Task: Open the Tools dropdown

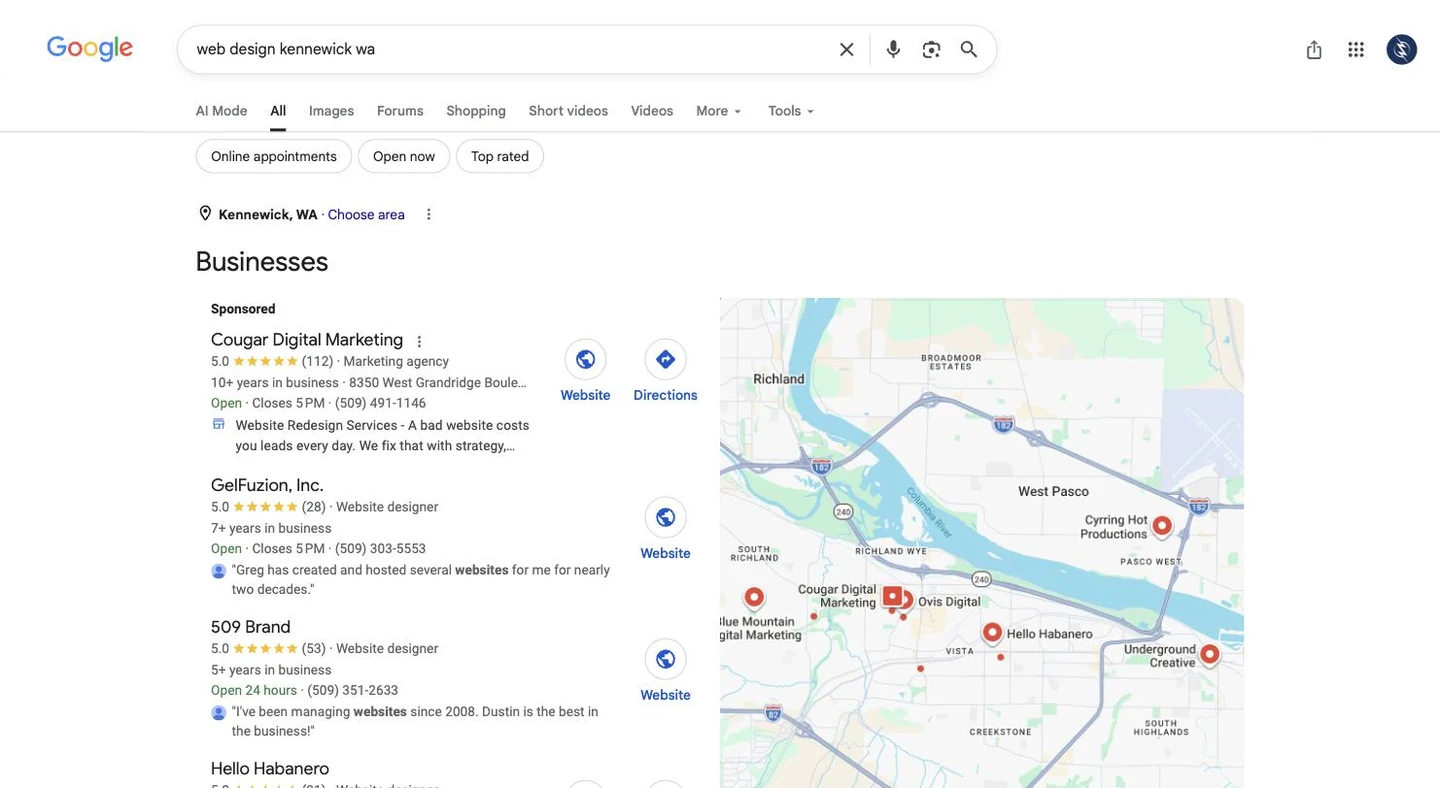Action: click(x=791, y=111)
